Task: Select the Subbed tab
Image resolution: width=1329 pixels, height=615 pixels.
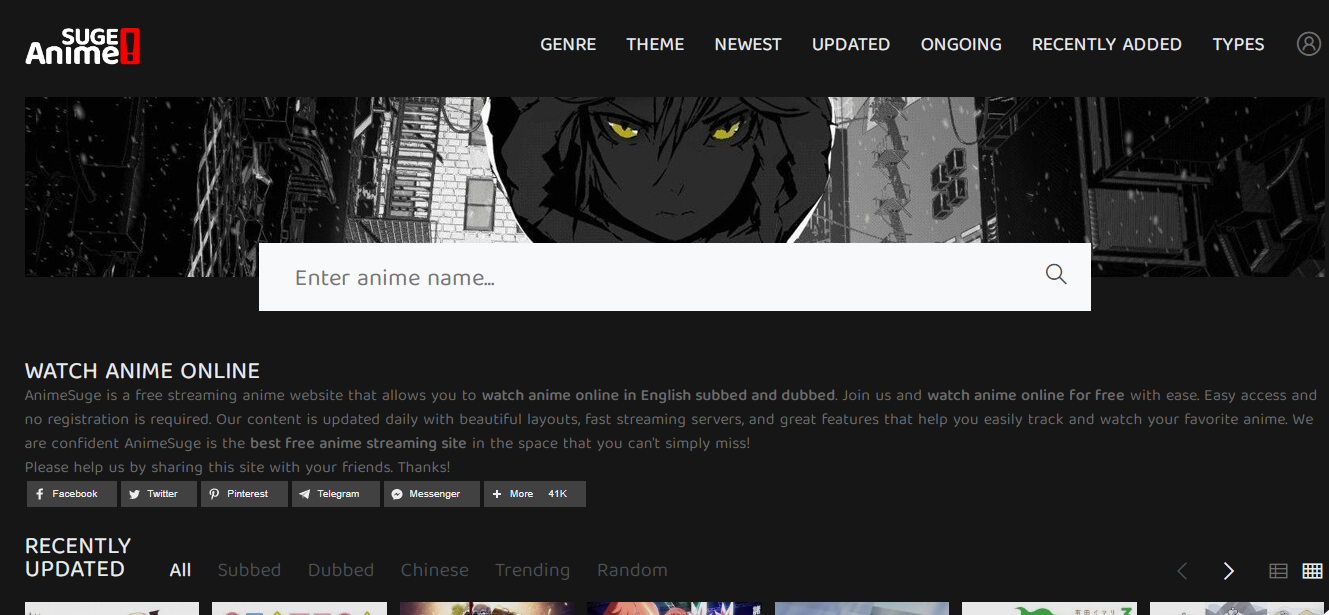Action: tap(249, 570)
